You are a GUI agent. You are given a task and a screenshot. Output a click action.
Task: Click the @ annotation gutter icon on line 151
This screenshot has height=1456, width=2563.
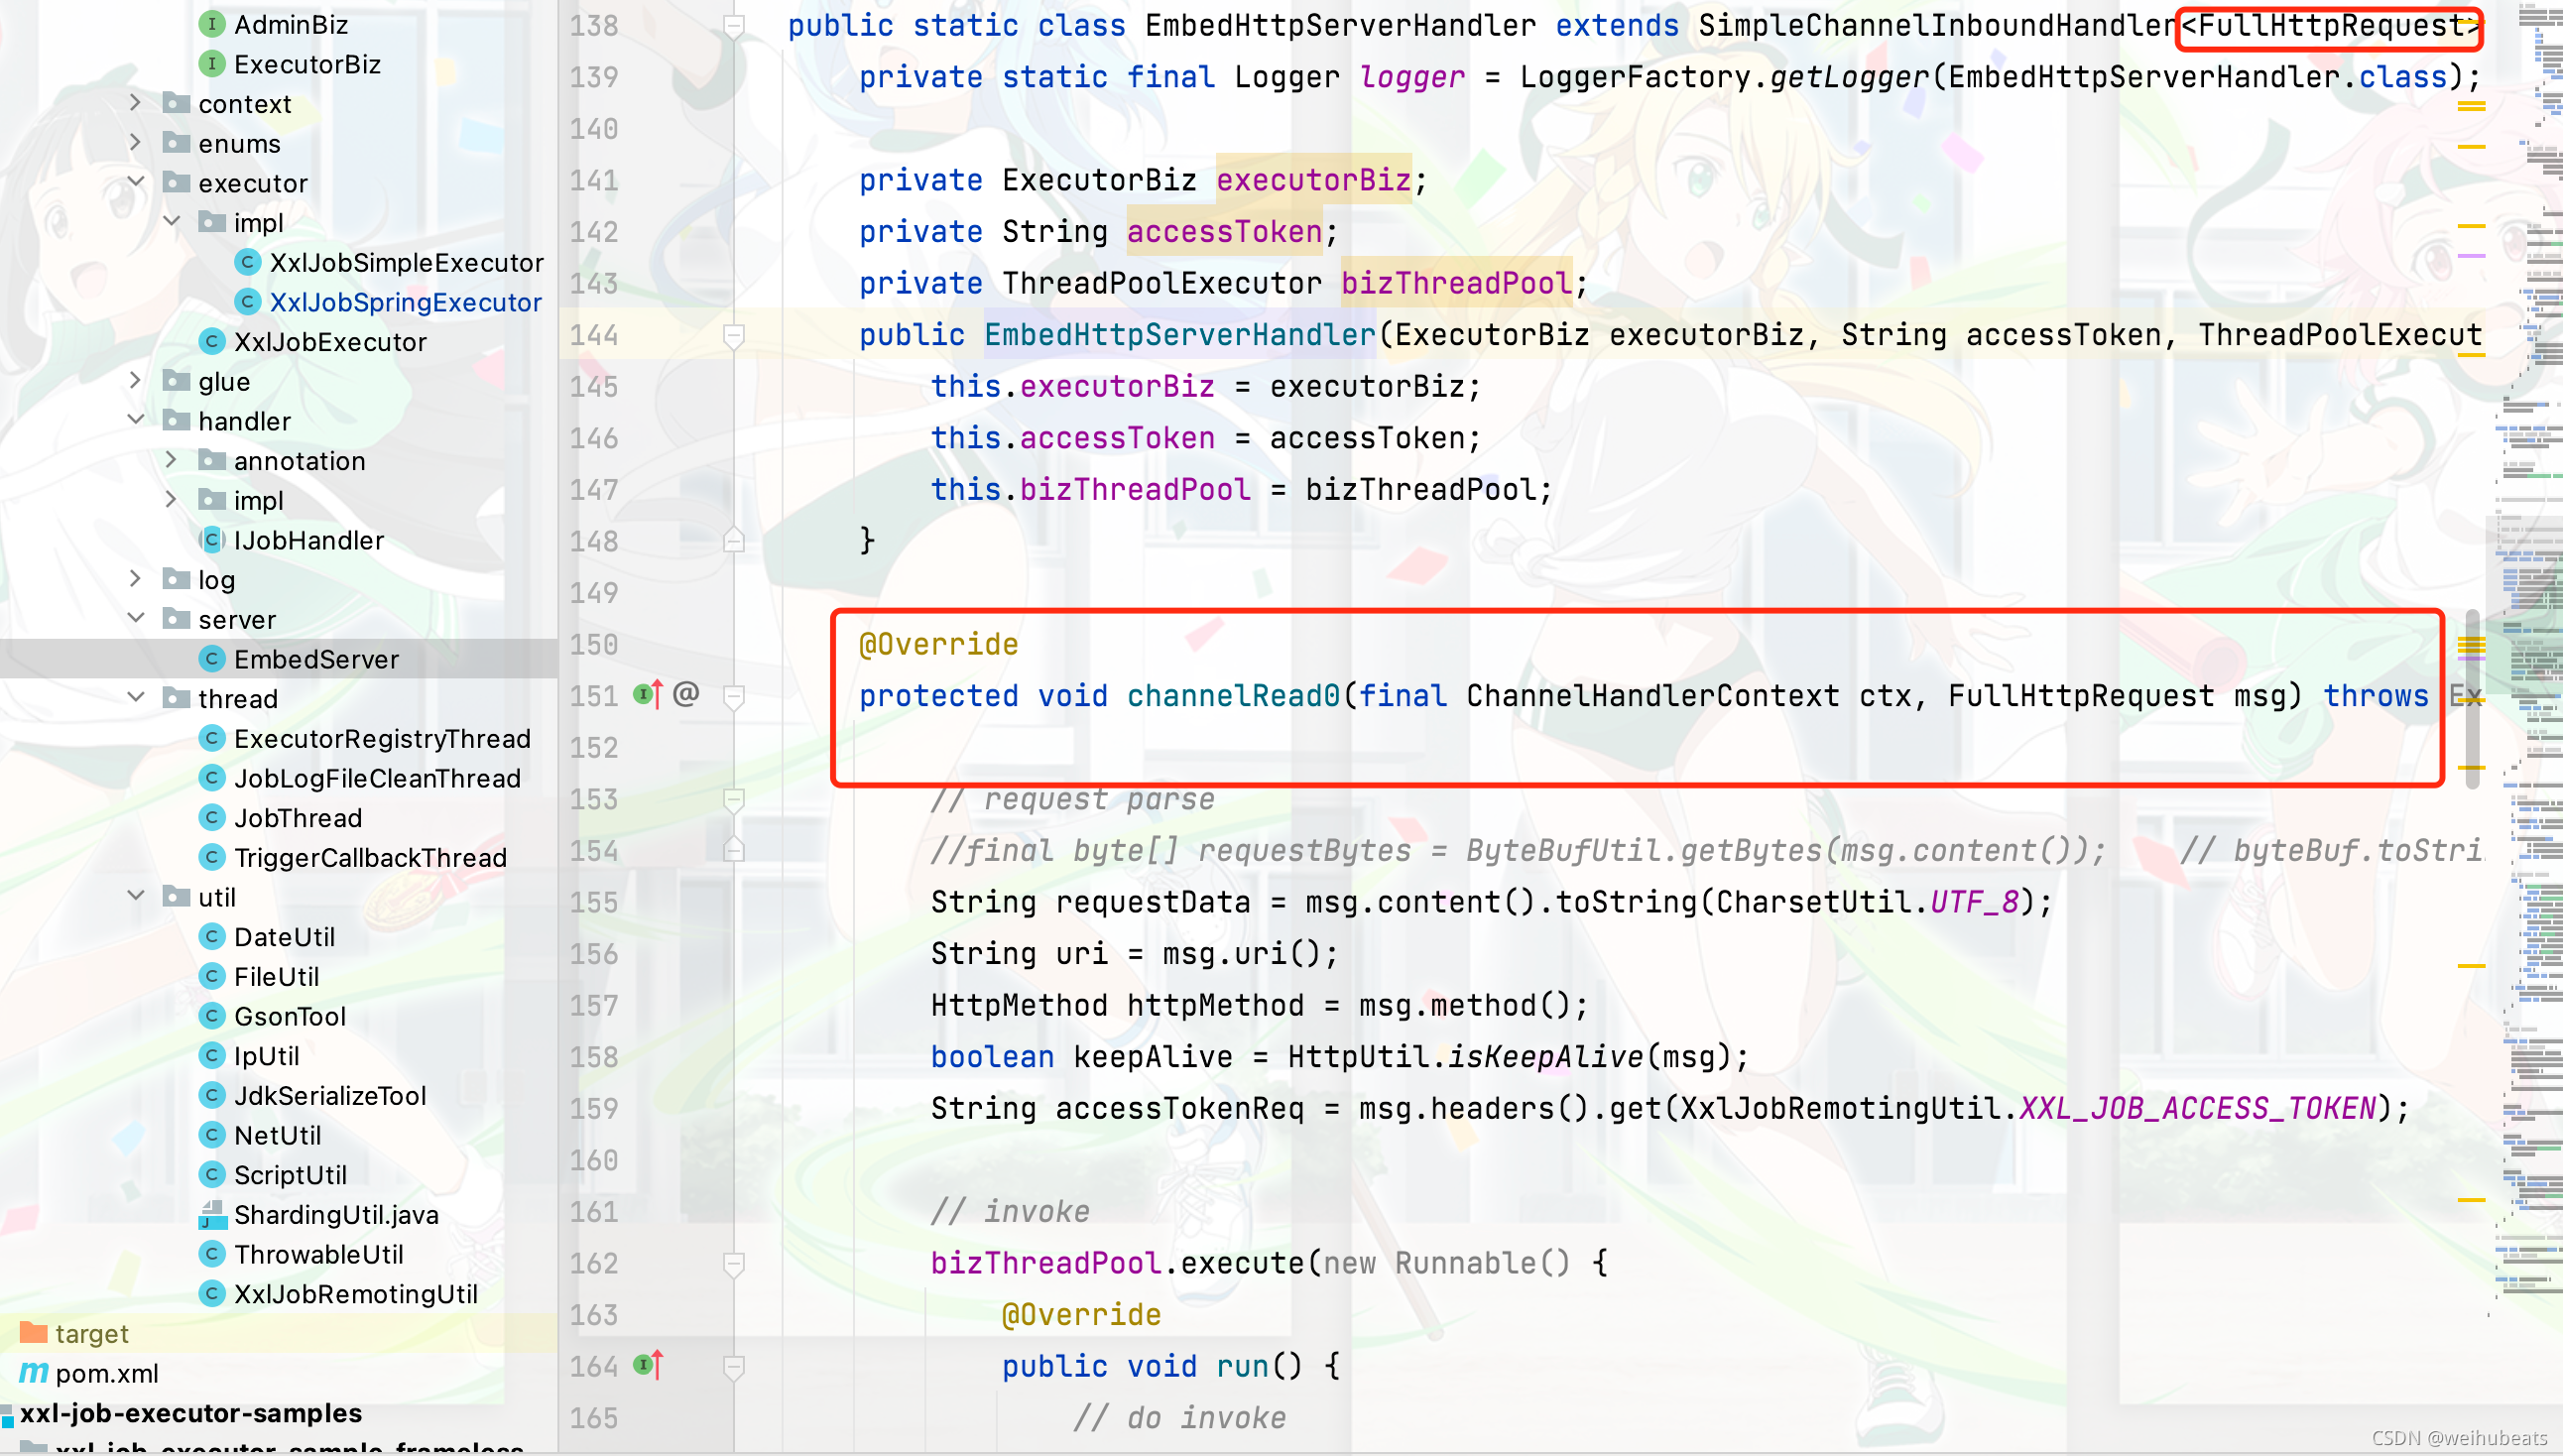click(x=686, y=693)
